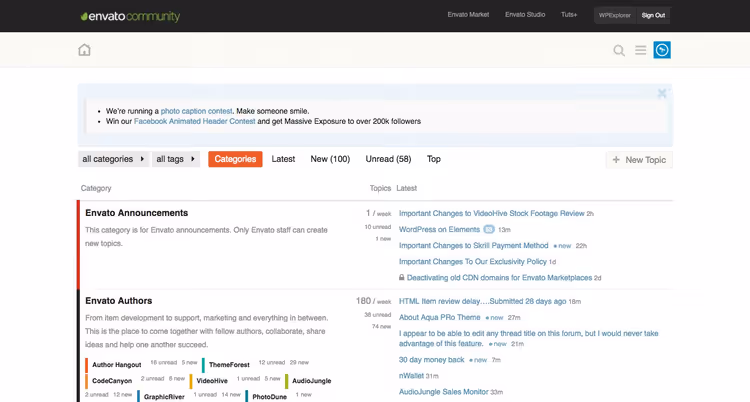Open the CodeCanyon subcategory

112,381
